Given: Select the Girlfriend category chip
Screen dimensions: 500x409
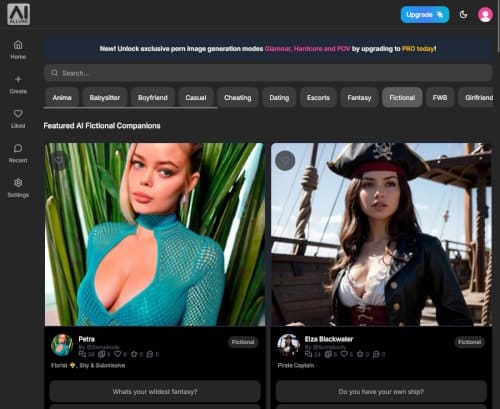Looking at the screenshot, I should point(477,98).
